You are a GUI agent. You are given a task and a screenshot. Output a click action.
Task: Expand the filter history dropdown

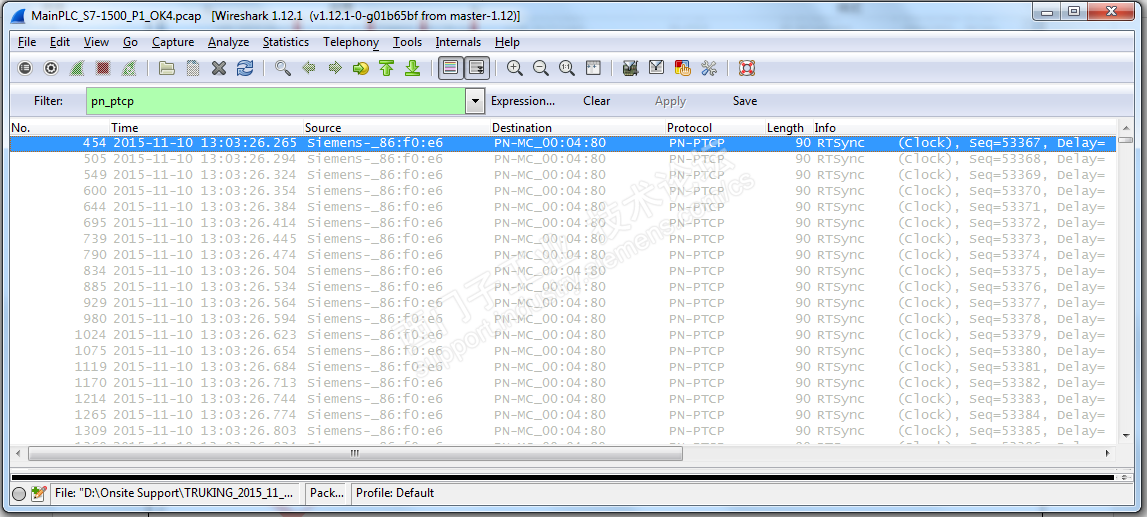pyautogui.click(x=476, y=101)
